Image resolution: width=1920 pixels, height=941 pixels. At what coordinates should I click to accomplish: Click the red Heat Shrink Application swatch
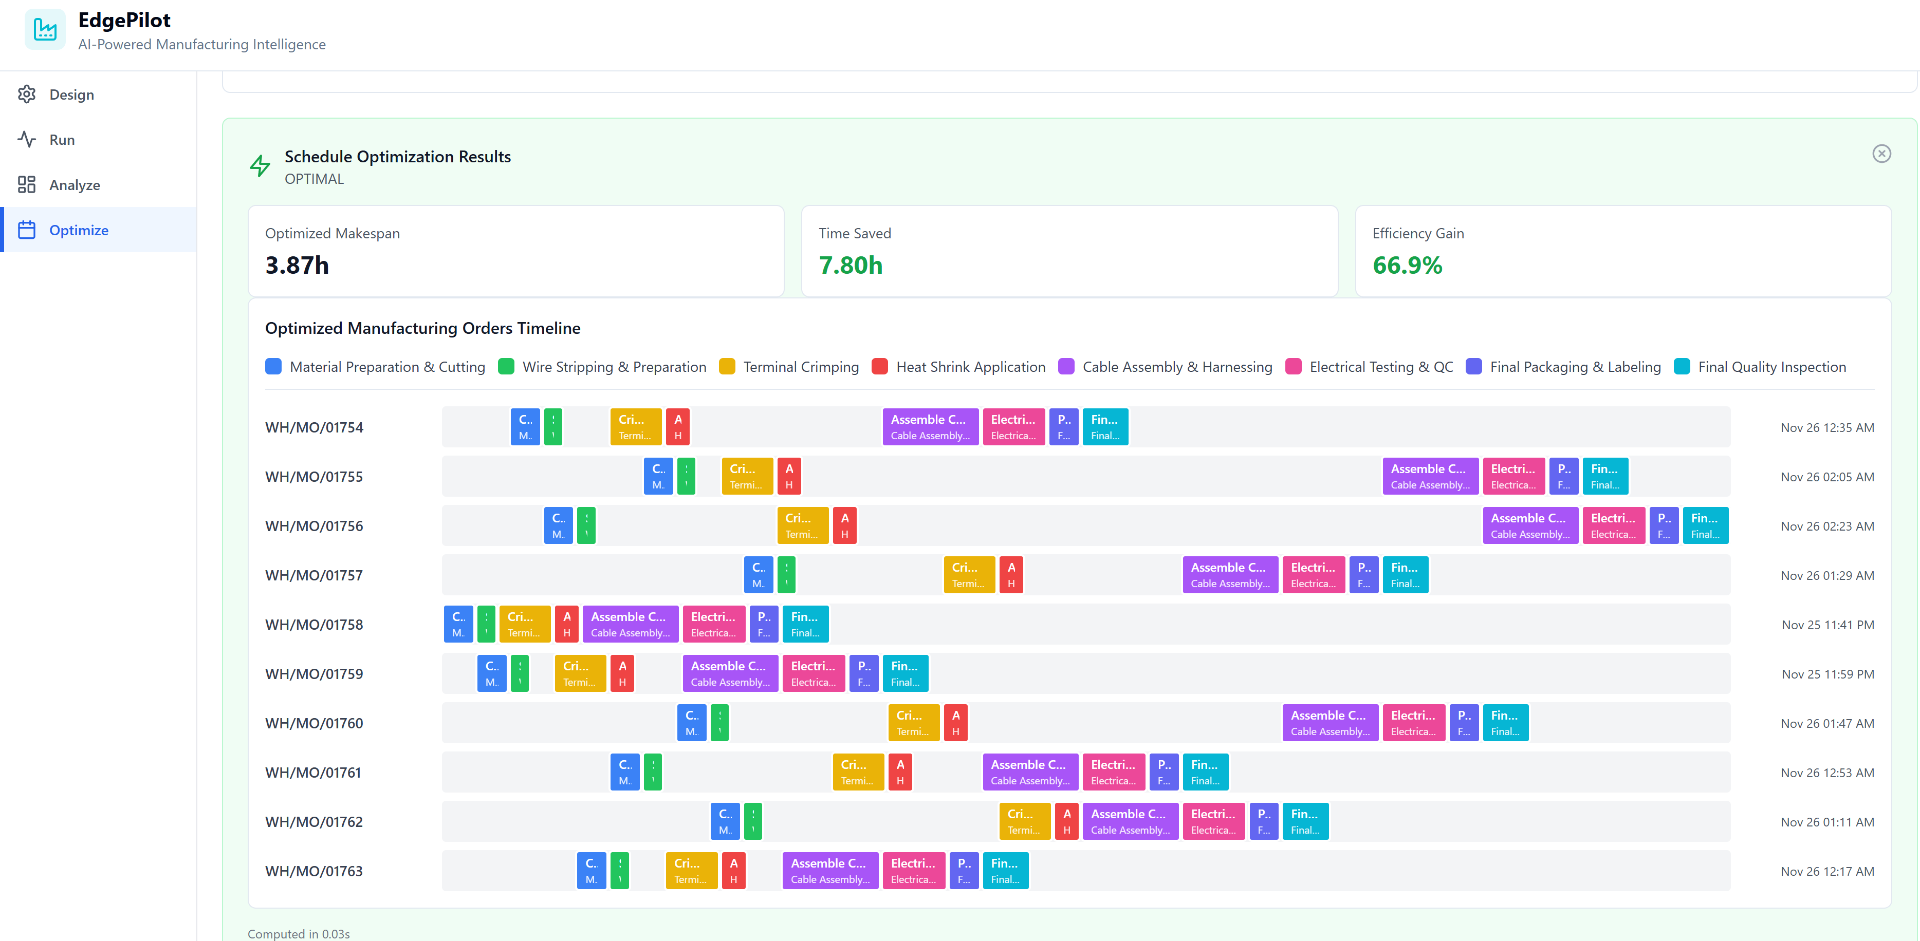click(880, 366)
